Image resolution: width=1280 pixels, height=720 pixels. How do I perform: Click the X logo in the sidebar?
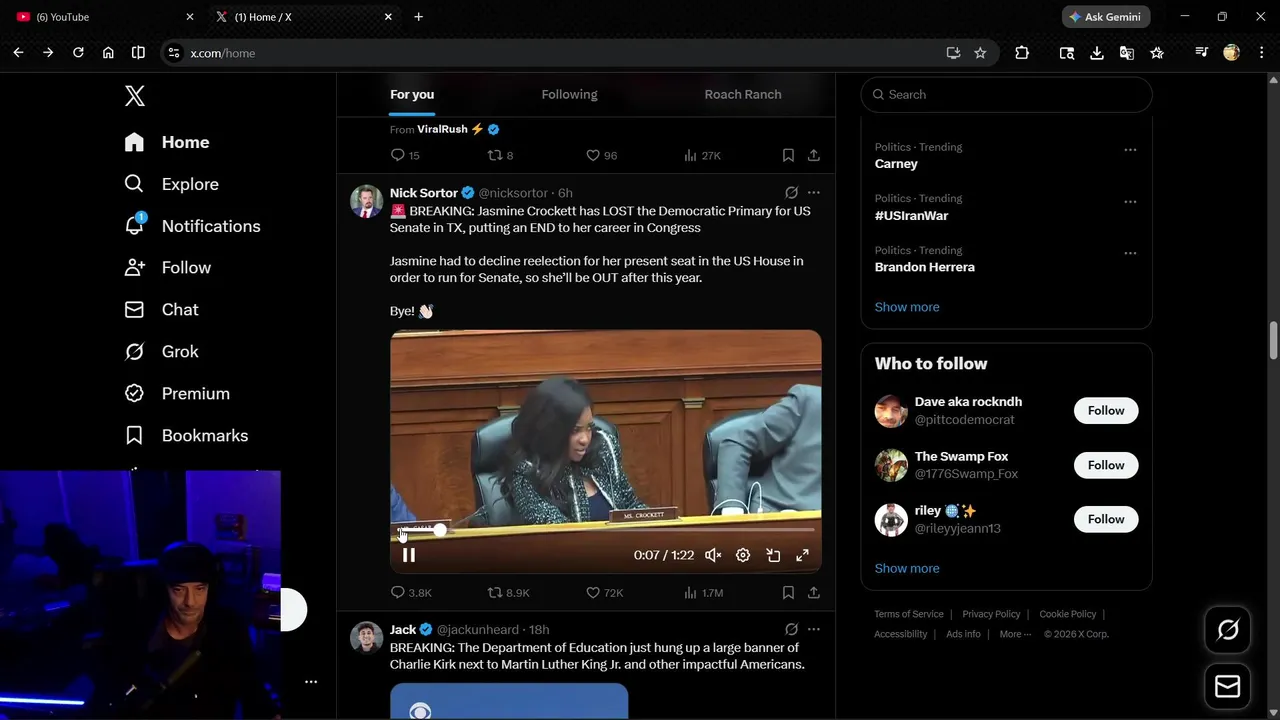pyautogui.click(x=135, y=96)
